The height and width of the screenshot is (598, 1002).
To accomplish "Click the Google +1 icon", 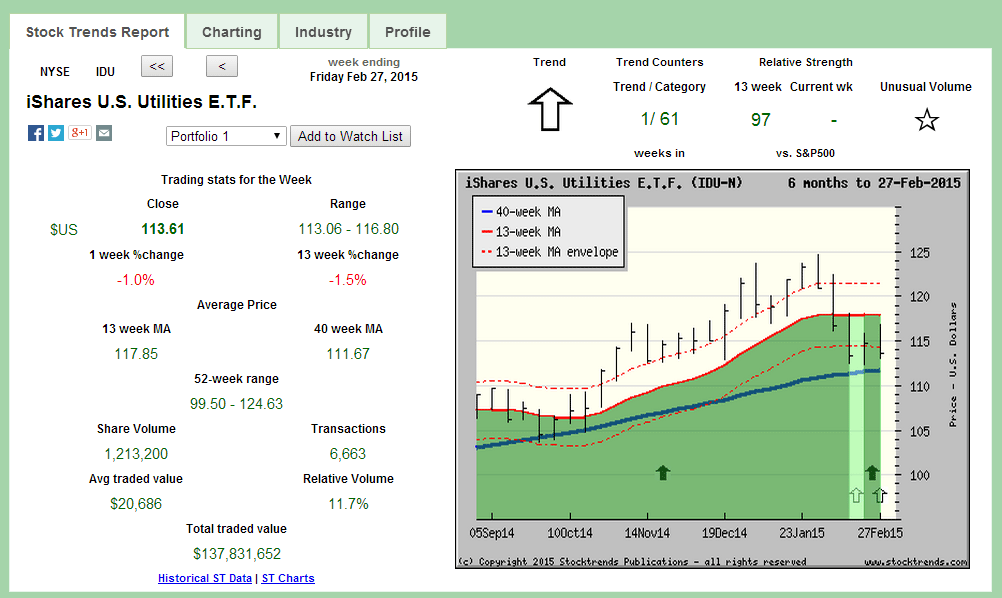I will pos(80,133).
